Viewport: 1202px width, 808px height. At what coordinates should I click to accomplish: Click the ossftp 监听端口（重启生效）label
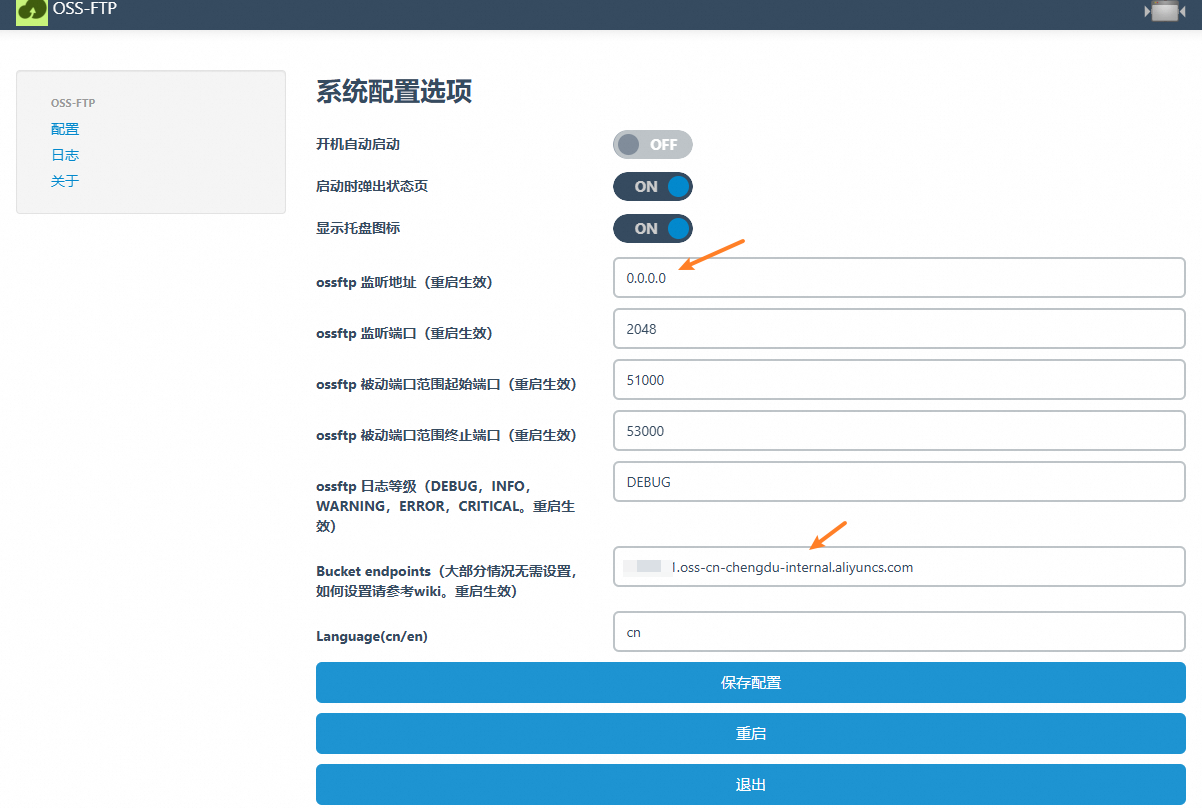pyautogui.click(x=404, y=333)
